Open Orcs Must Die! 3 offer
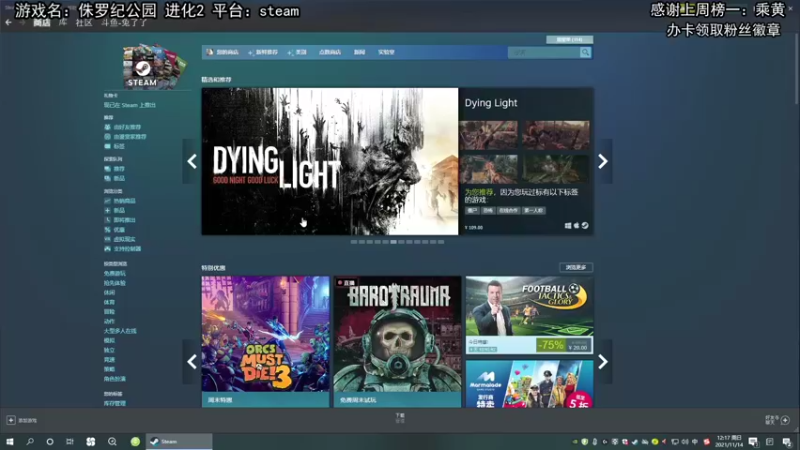The height and width of the screenshot is (450, 800). pos(265,341)
